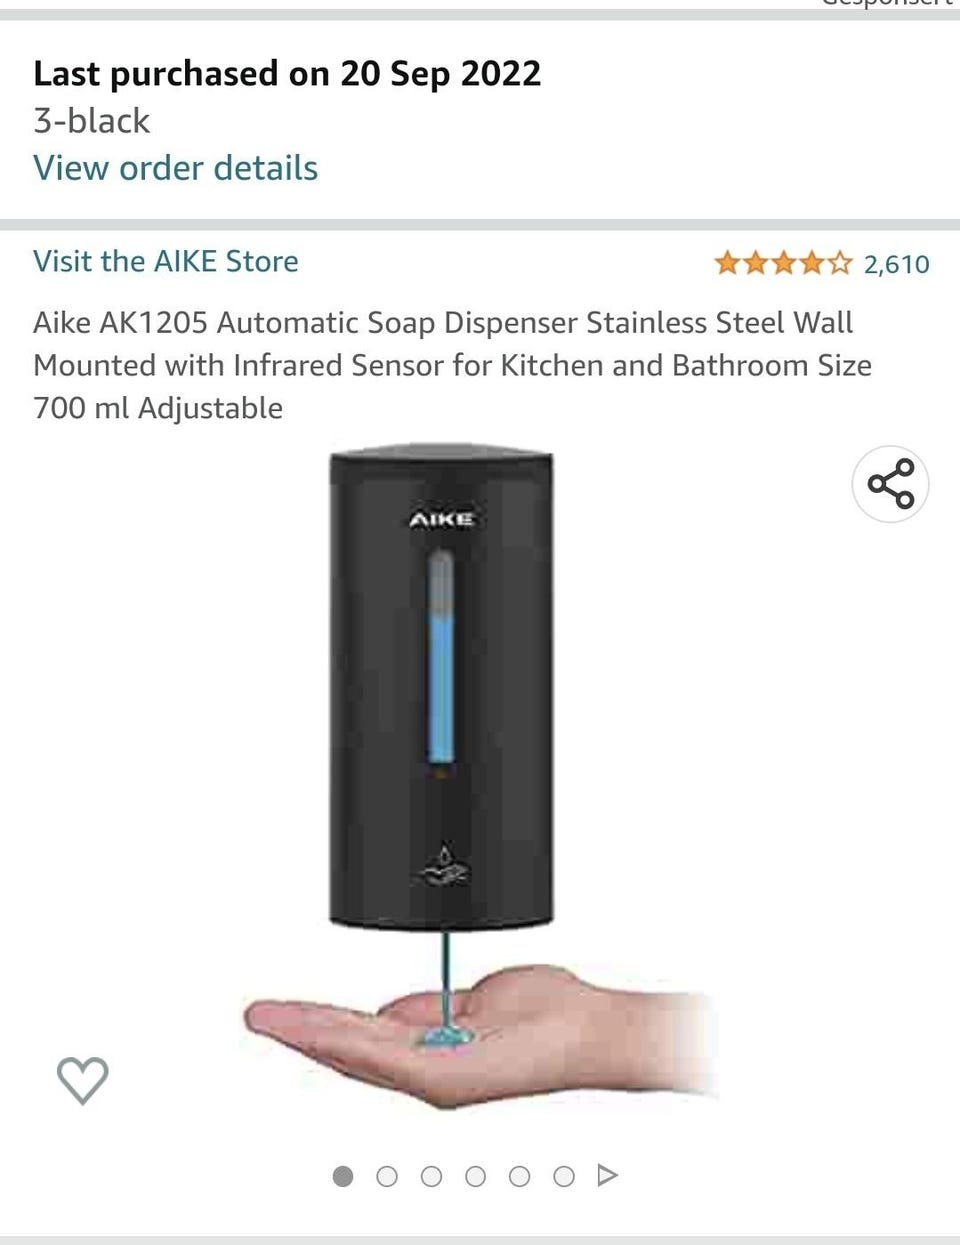
Task: Tap the Last purchased on 20 Sep 2022 heading
Action: 287,73
